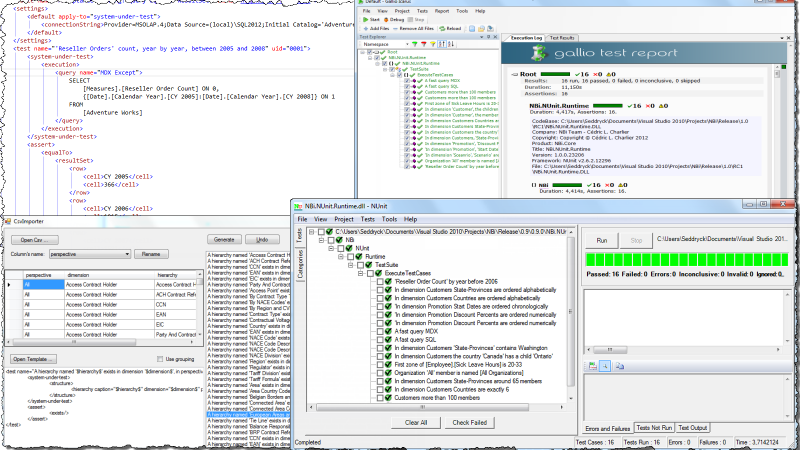Click the sort descending icon in Test Explorer

pos(451,44)
